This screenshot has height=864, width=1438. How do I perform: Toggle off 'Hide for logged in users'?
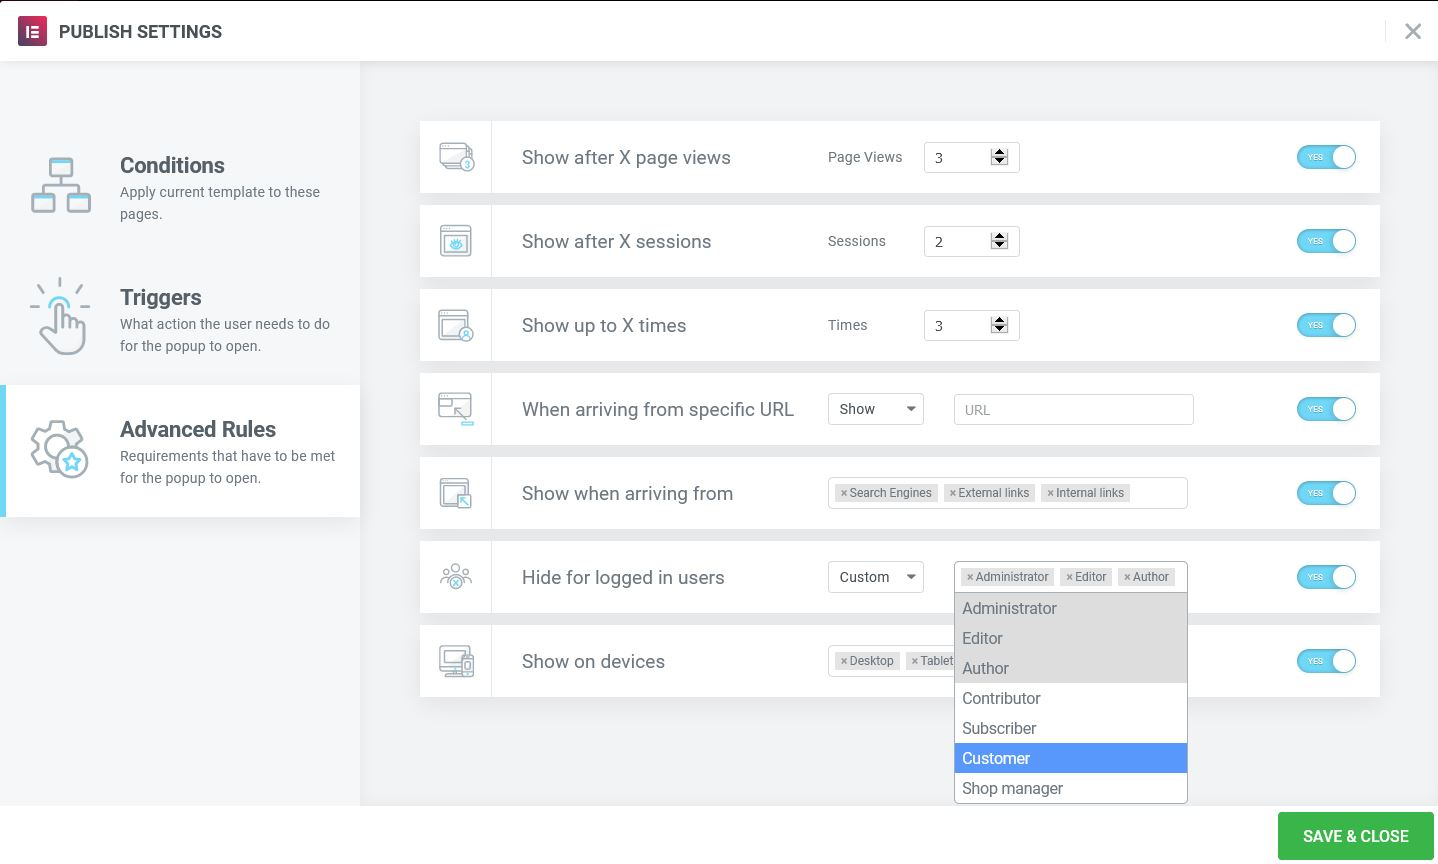tap(1326, 577)
